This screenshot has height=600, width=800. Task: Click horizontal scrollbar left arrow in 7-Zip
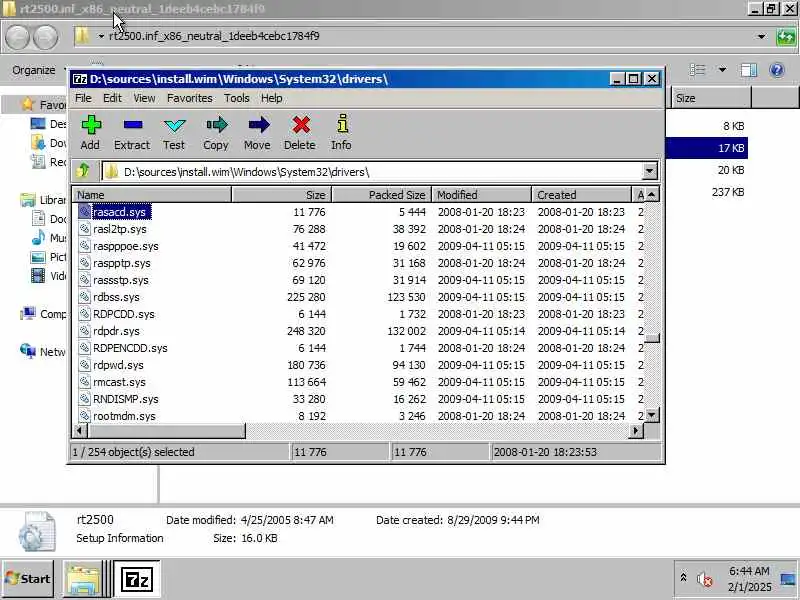[80, 431]
